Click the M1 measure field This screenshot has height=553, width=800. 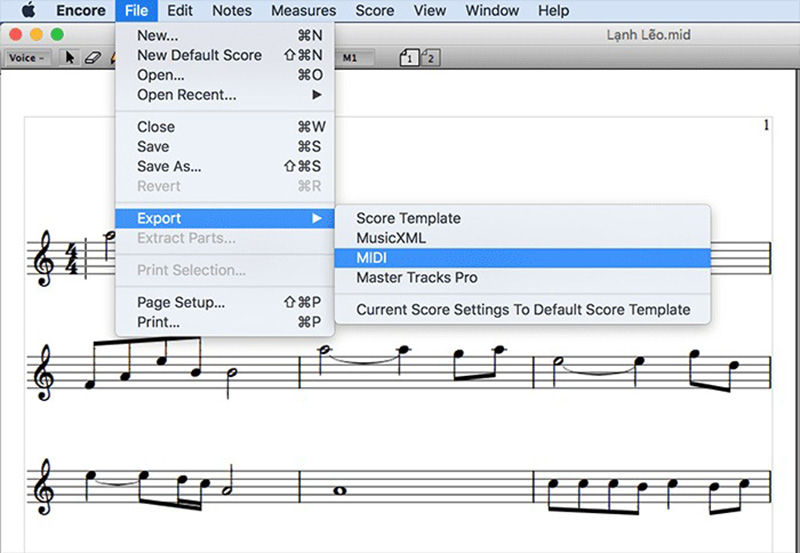tap(355, 58)
